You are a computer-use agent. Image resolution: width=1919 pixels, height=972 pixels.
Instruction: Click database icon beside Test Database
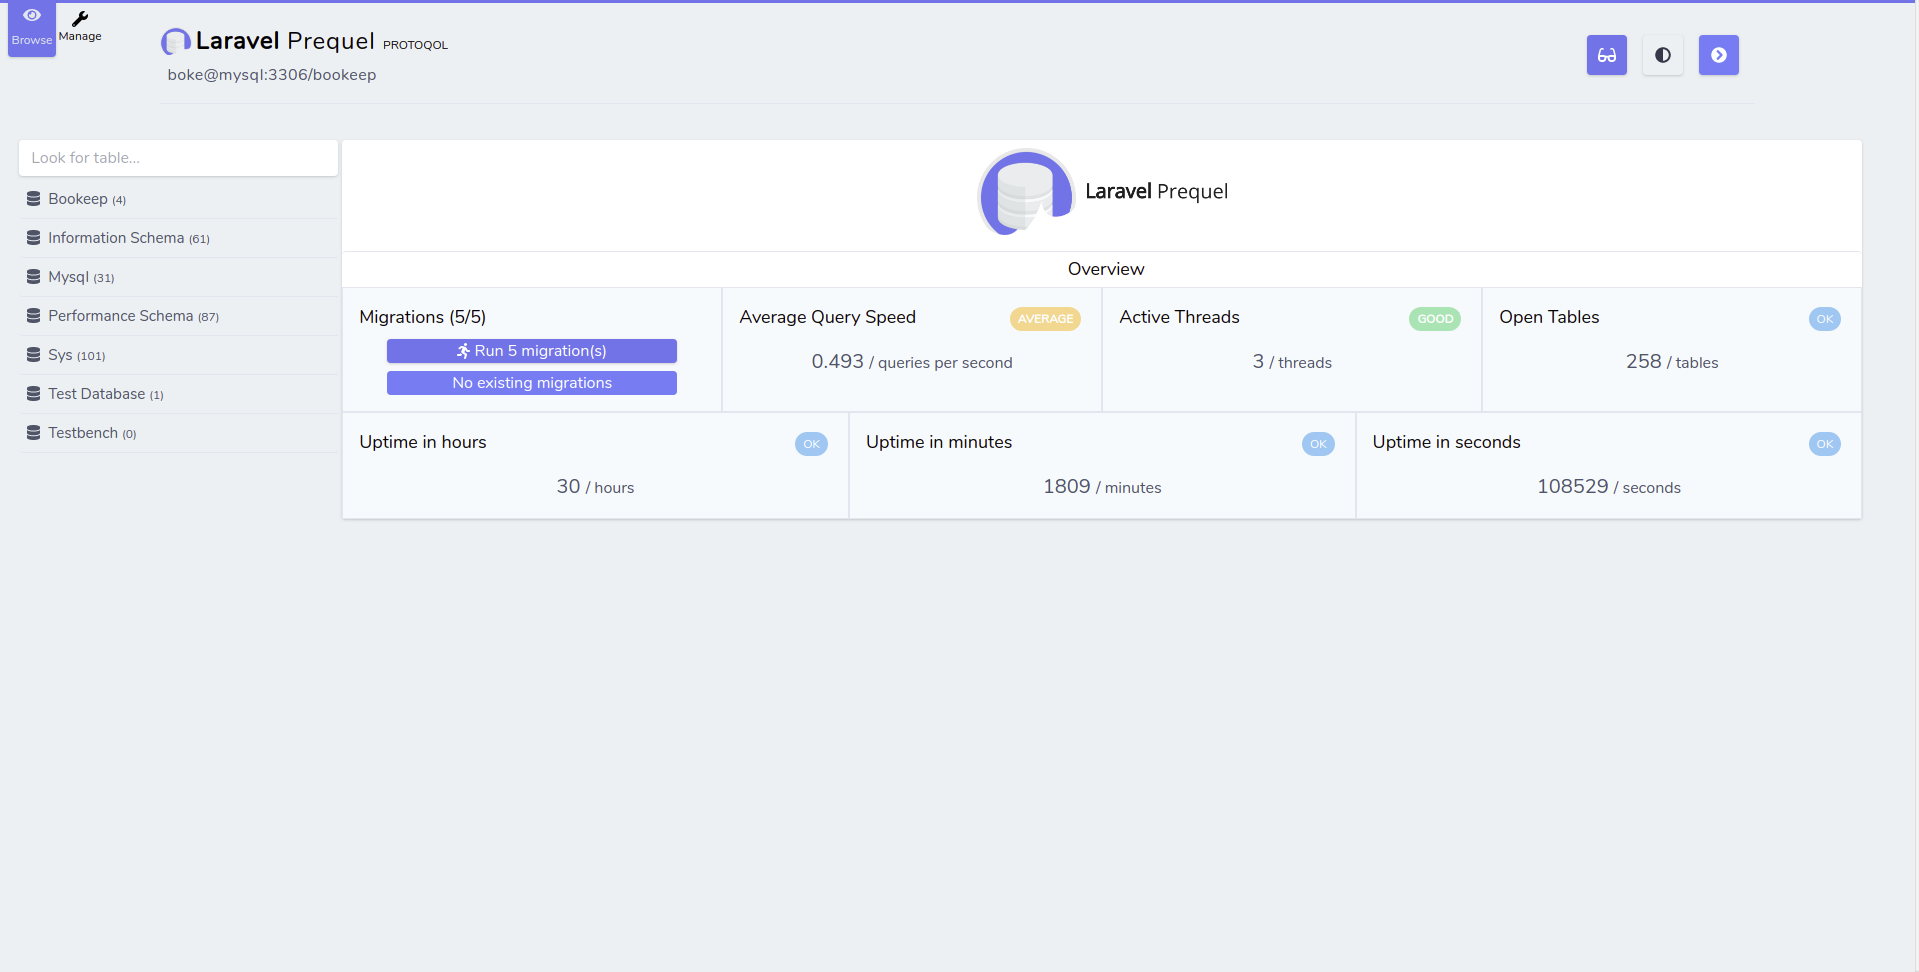click(x=33, y=394)
